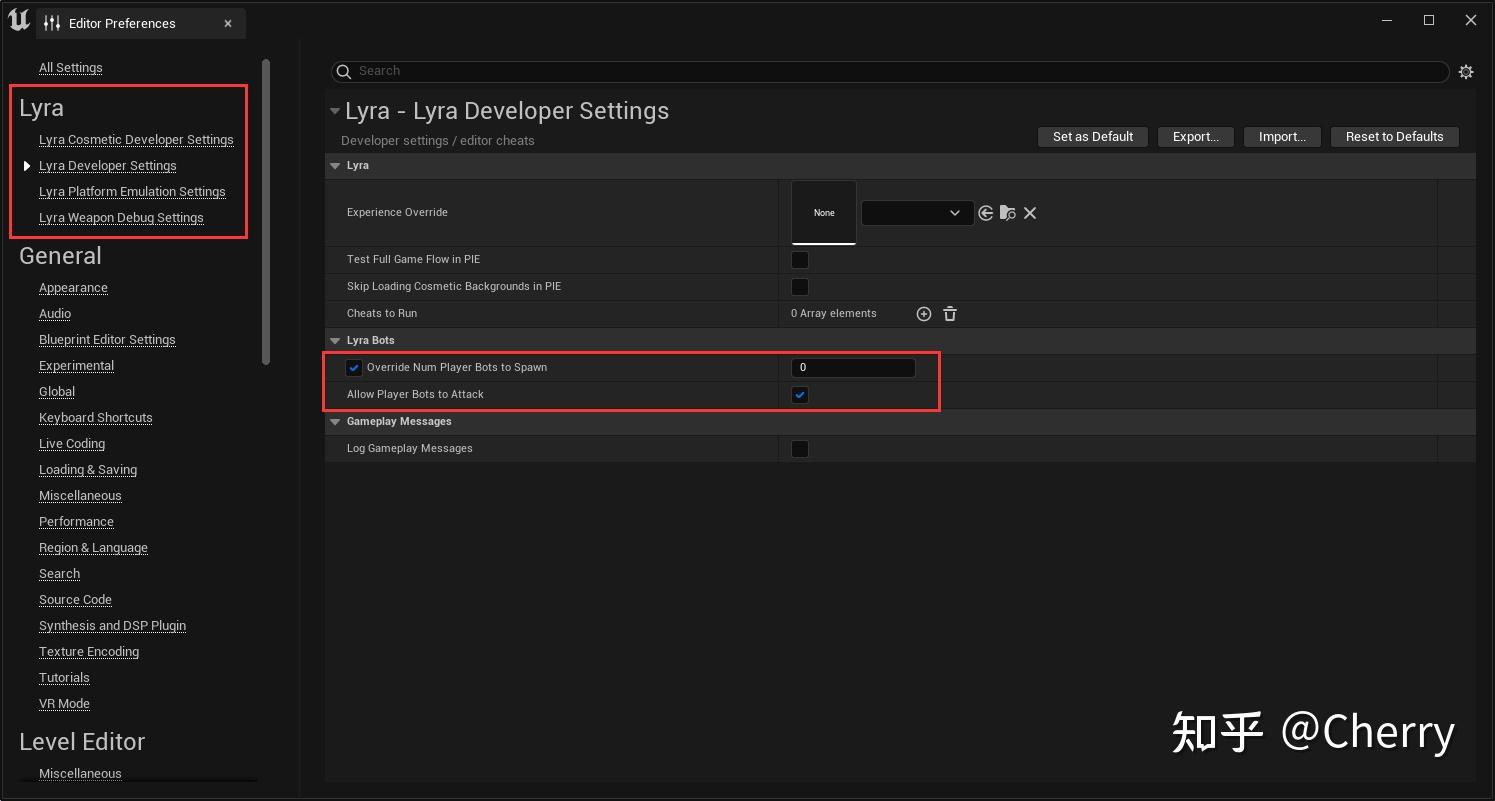The height and width of the screenshot is (801, 1495).
Task: Click the settings Search input field
Action: [890, 71]
